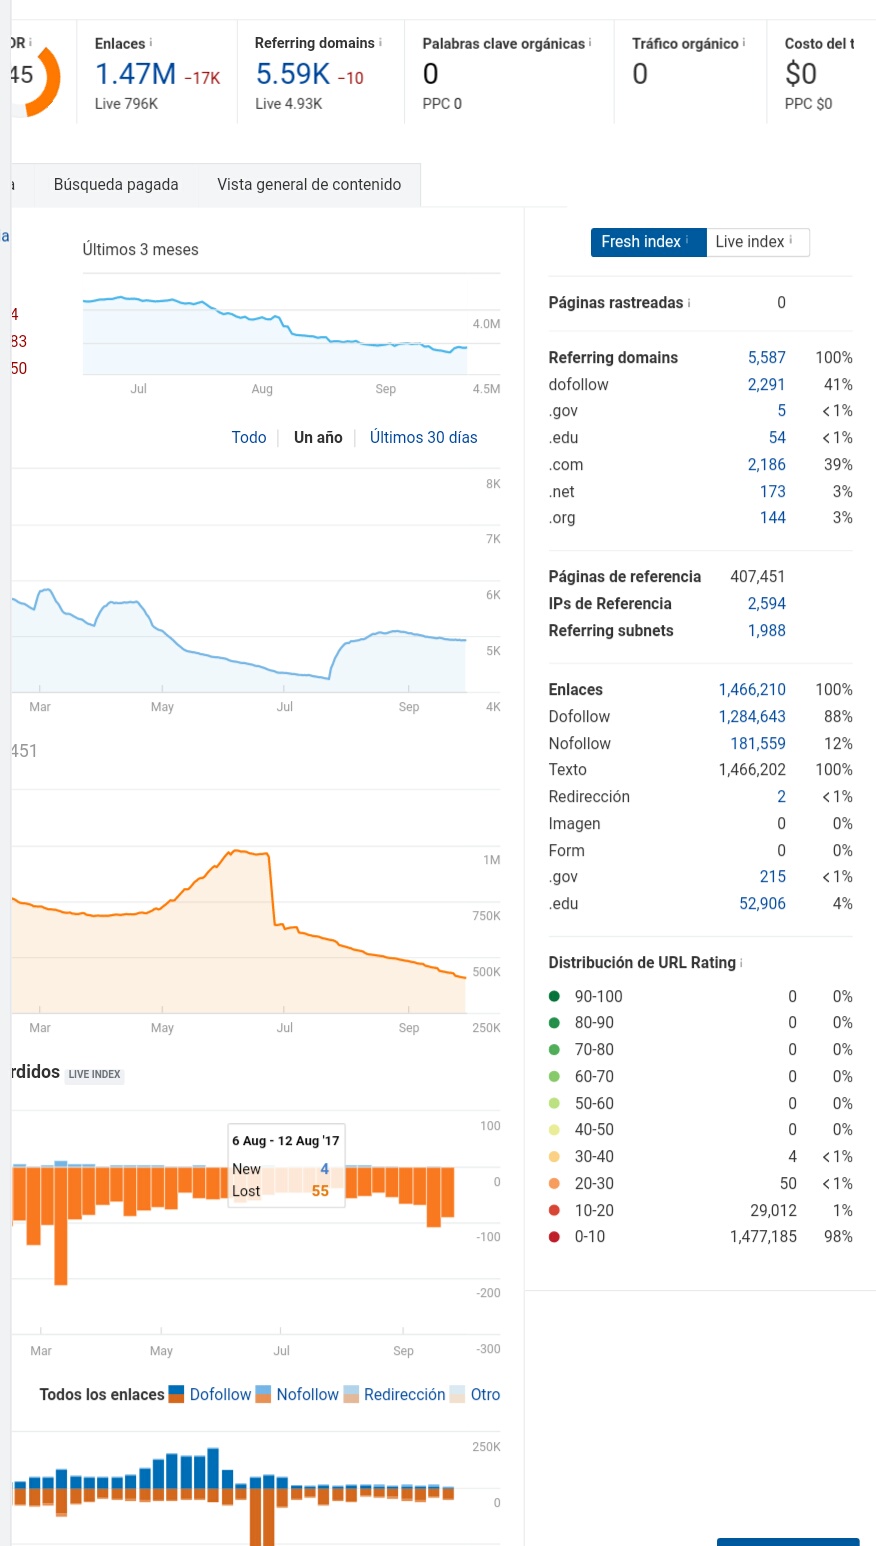Open Búsqueda pagada tab
Screen dimensions: 876x1546
coord(116,185)
